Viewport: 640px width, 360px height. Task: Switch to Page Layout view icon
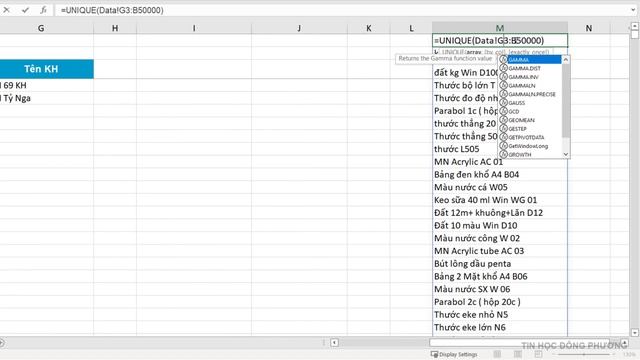point(518,354)
